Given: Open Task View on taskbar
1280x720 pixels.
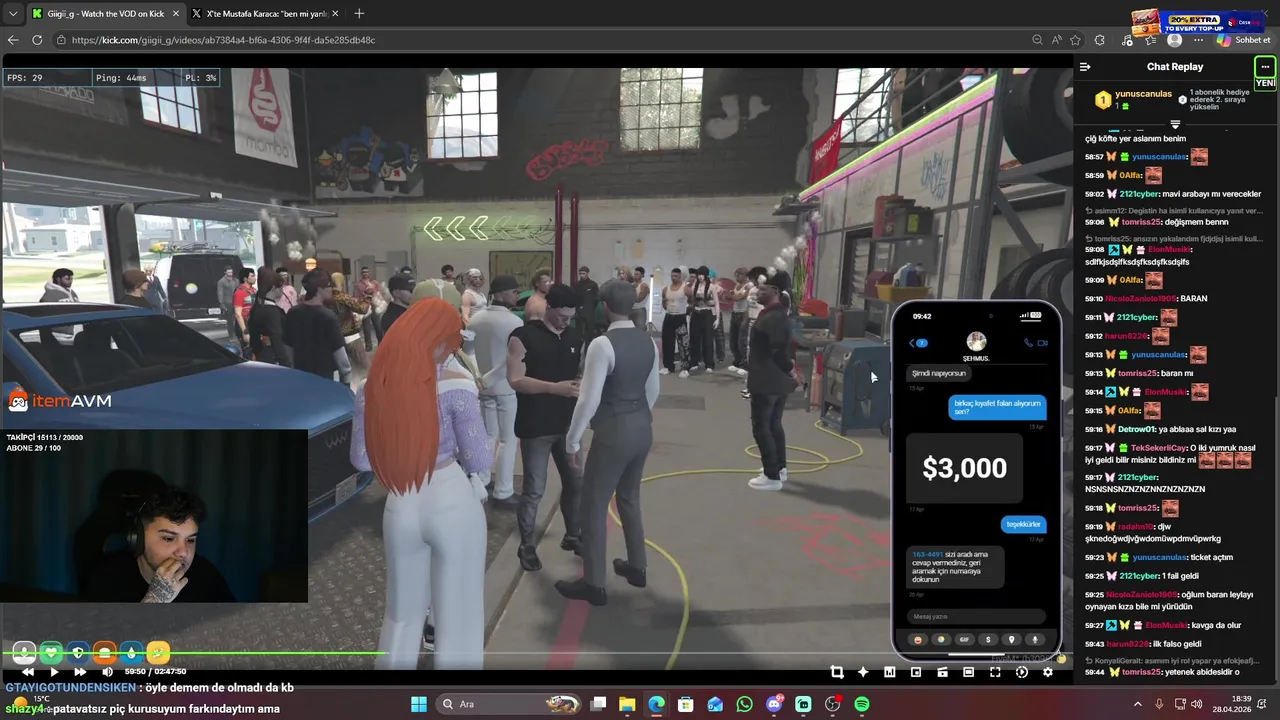Looking at the screenshot, I should 598,704.
